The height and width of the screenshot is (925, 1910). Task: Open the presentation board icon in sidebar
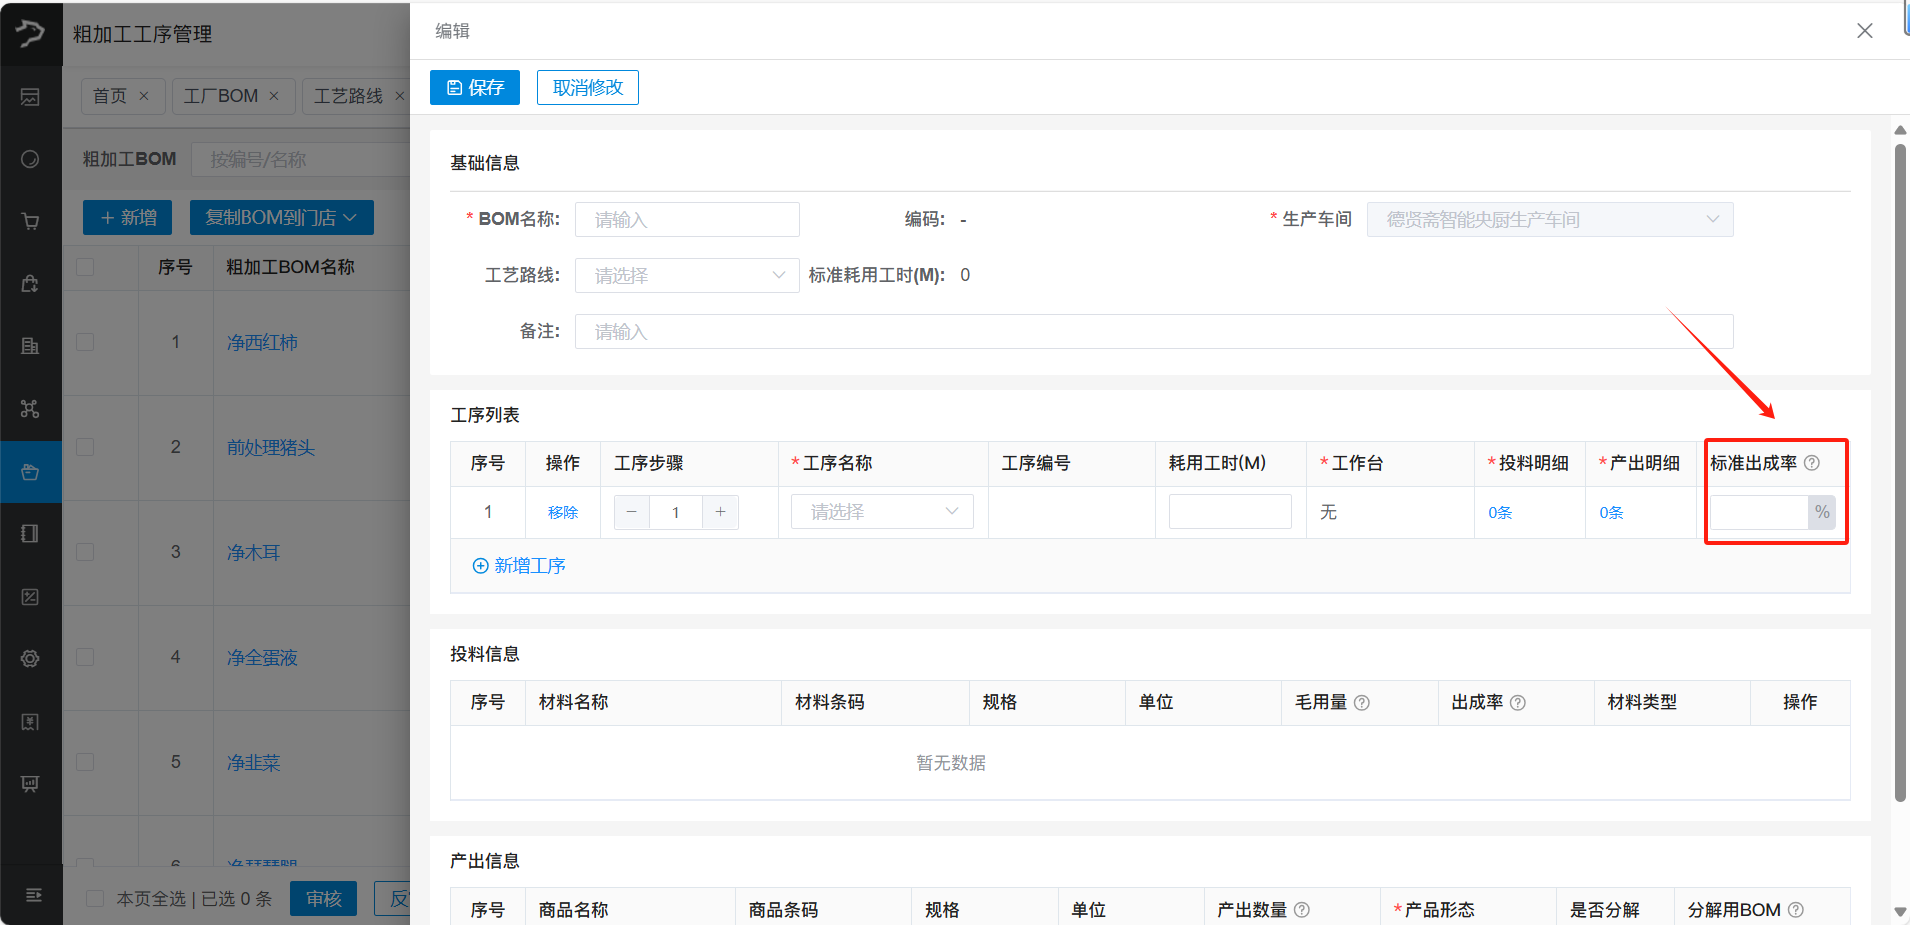30,783
